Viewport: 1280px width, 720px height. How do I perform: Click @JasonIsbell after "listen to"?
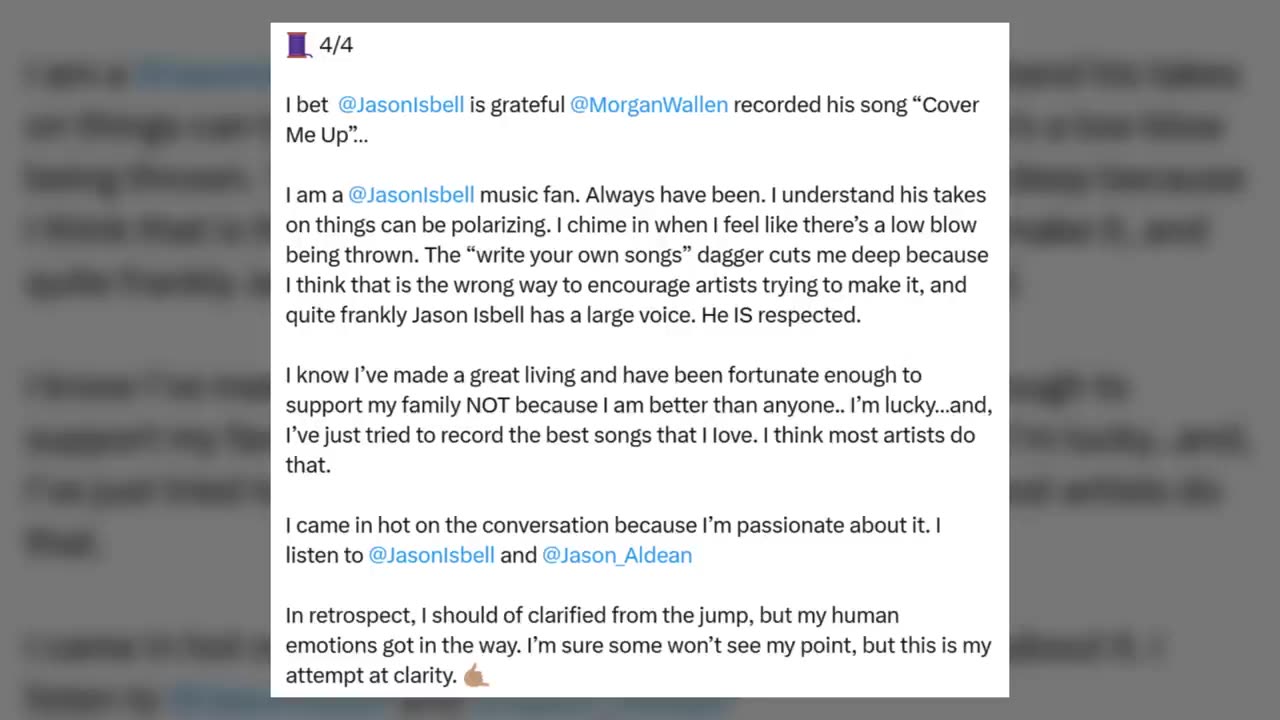(431, 555)
